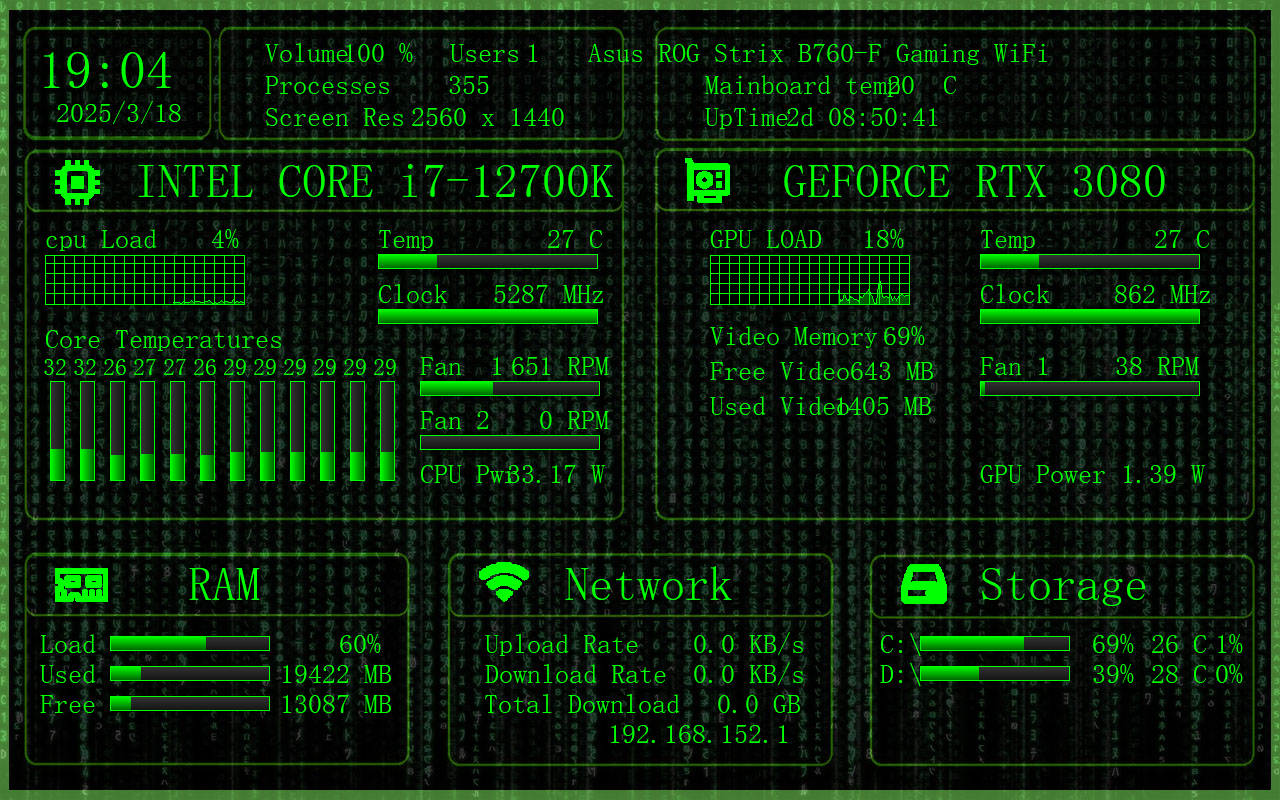
Task: Click the 192.168.152.1 IP address
Action: (699, 735)
